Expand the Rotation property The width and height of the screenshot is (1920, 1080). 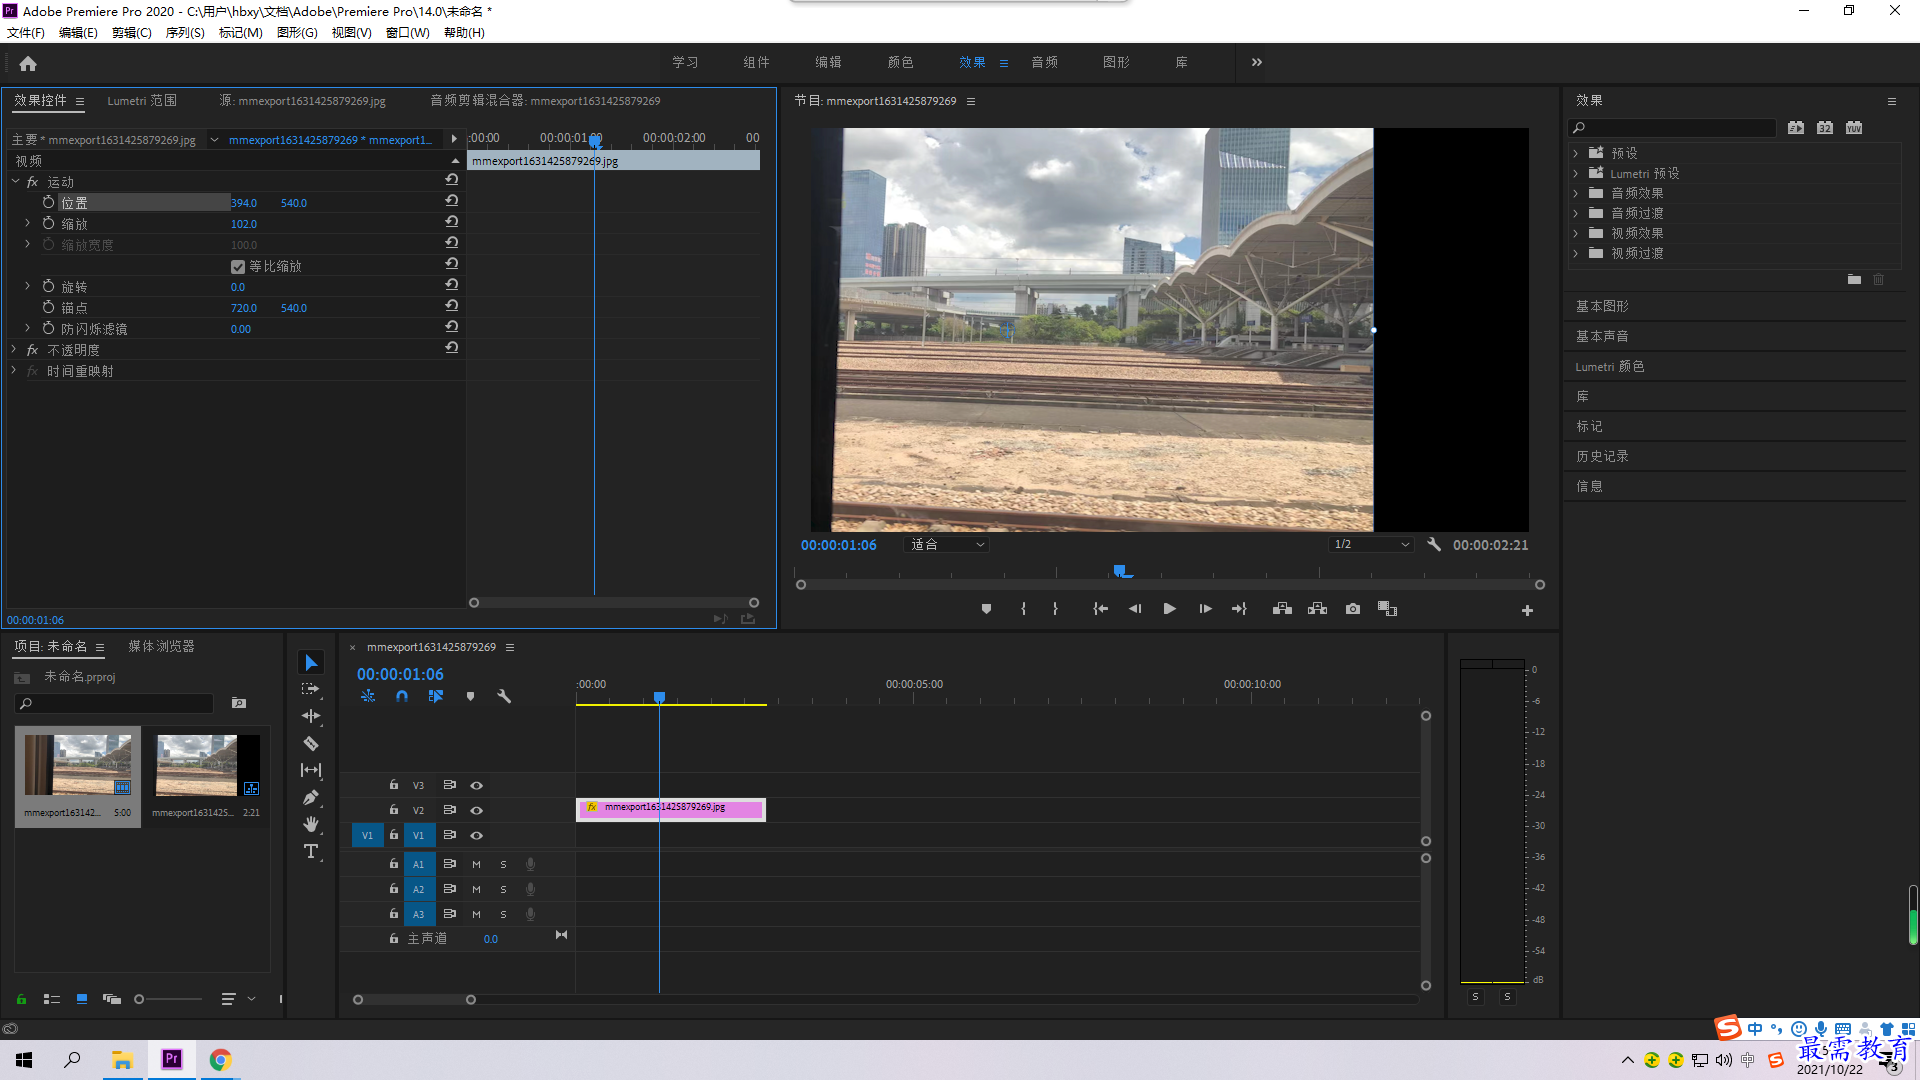[x=28, y=286]
